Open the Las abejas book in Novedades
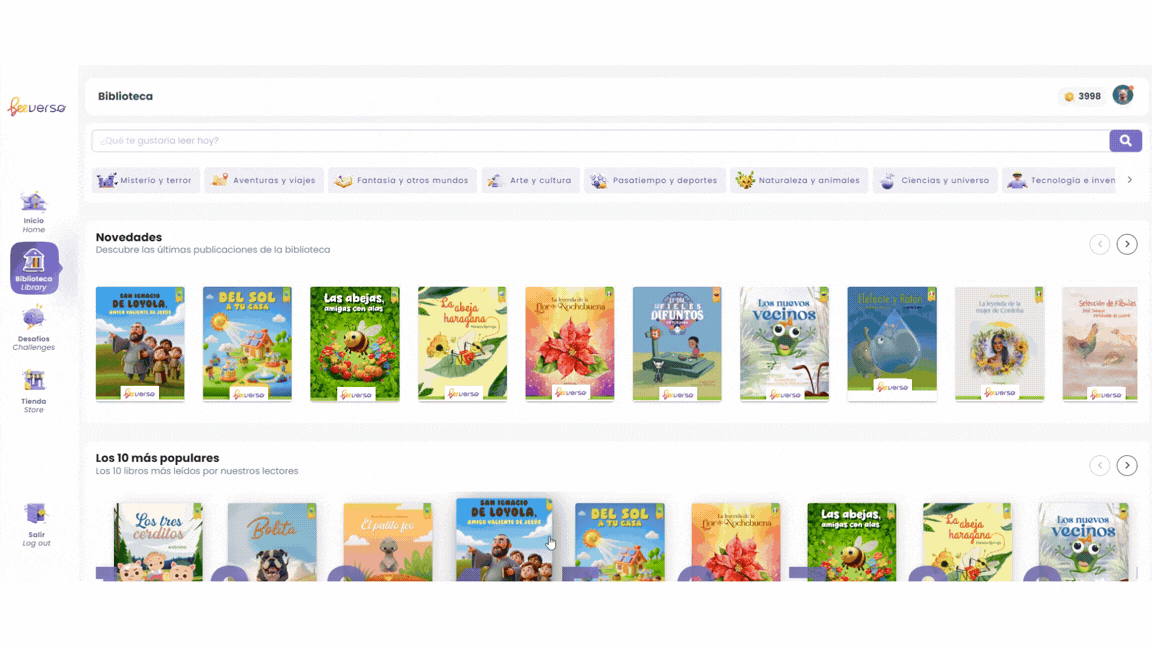This screenshot has width=1152, height=648. tap(355, 344)
